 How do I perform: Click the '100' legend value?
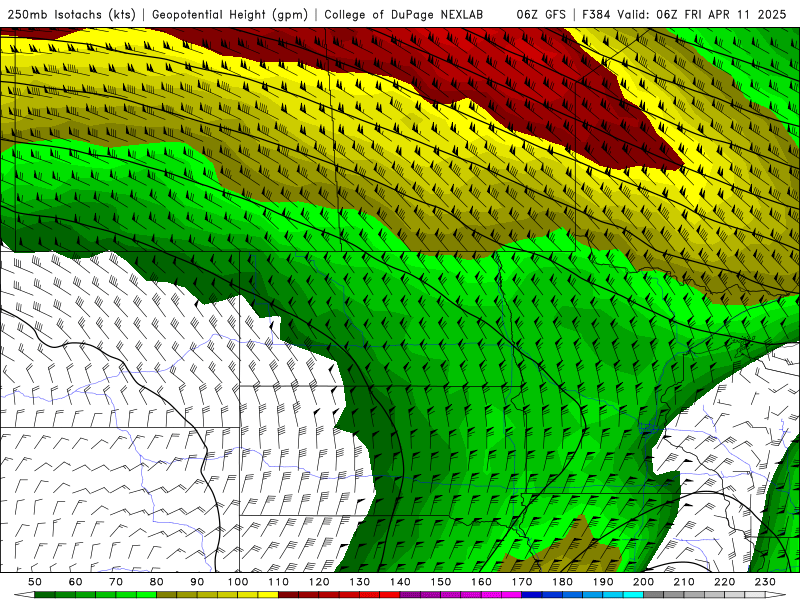point(238,582)
